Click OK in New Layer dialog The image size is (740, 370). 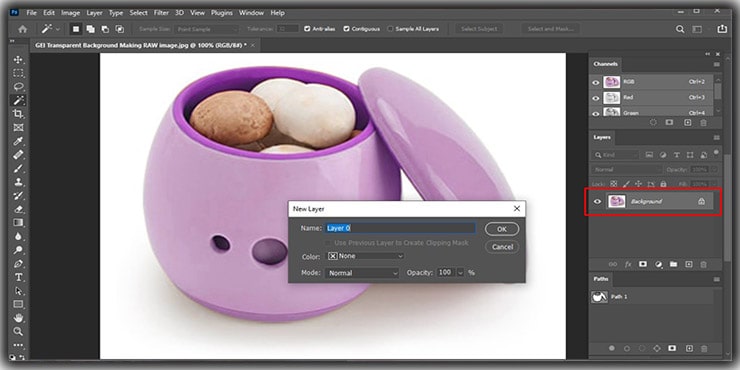click(x=502, y=229)
